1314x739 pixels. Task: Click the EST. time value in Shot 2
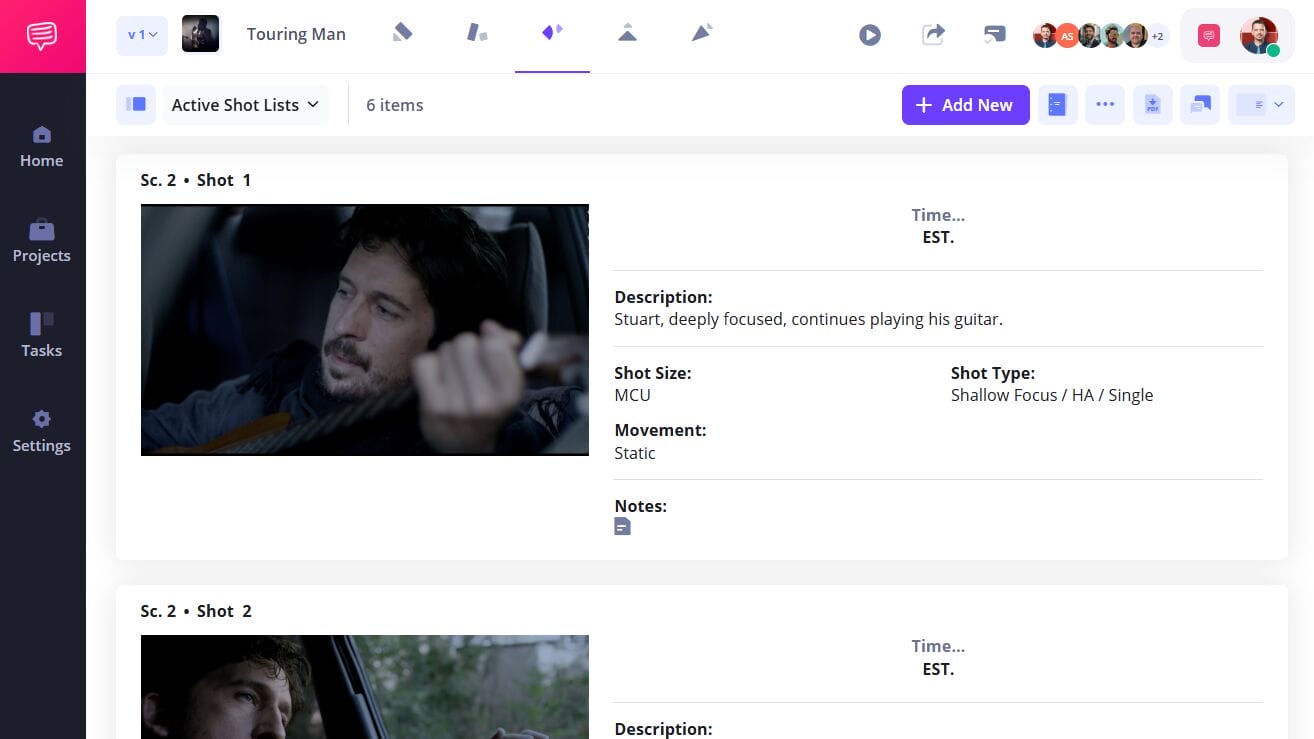[x=938, y=669]
